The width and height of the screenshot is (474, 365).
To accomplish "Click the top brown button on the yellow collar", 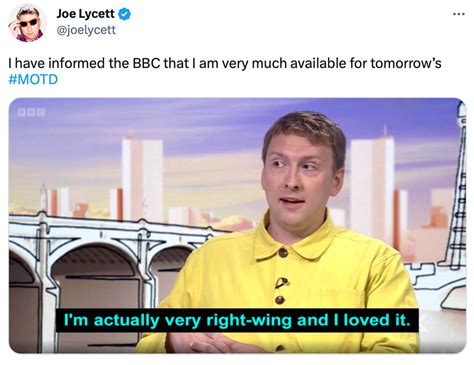I will [283, 252].
